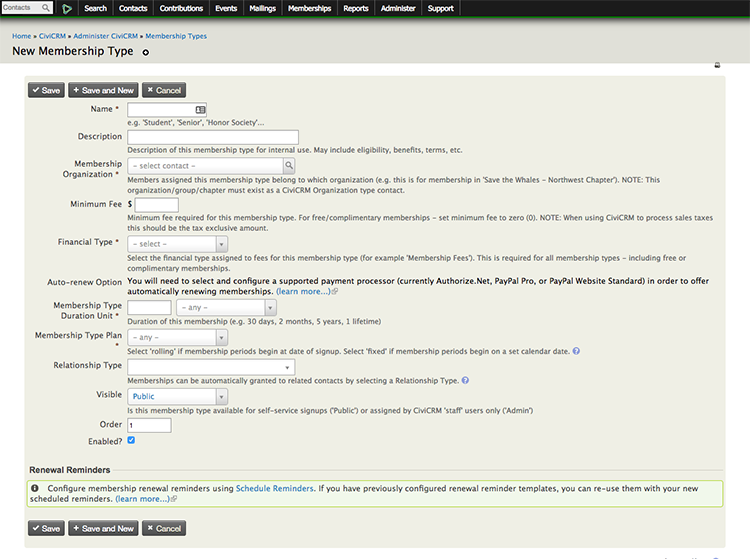The width and height of the screenshot is (750, 559).
Task: Click learn more link in Renewal Reminders
Action: click(143, 499)
